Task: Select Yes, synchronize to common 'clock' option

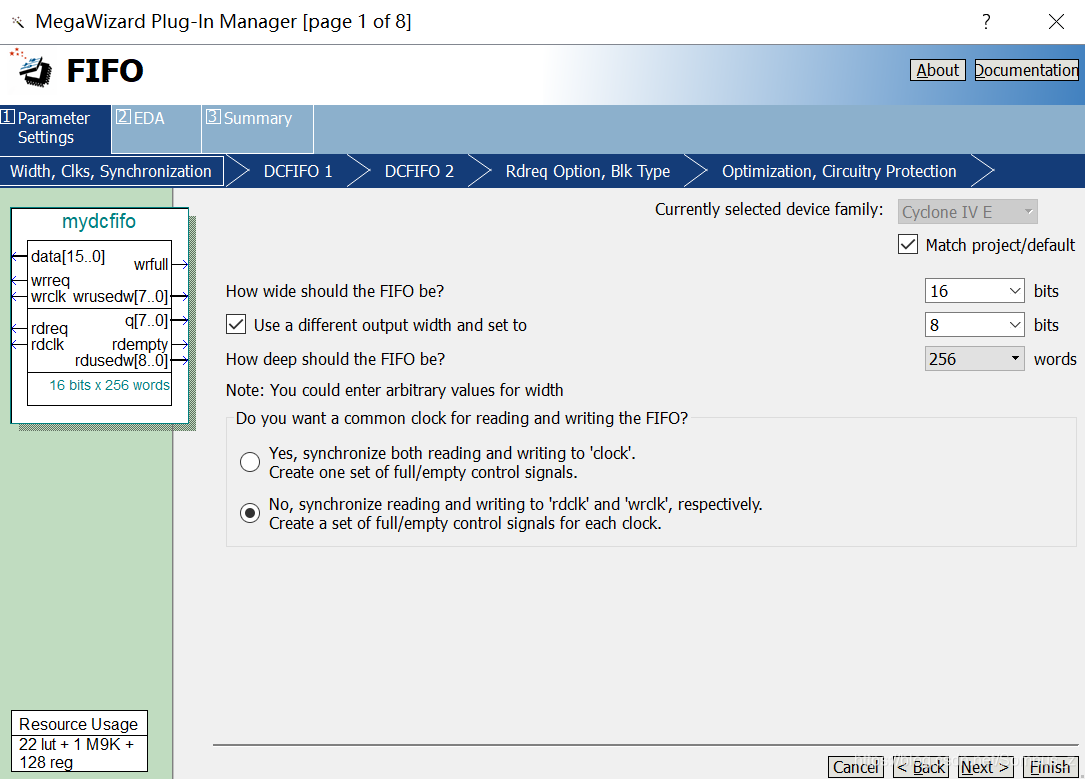Action: pos(250,462)
